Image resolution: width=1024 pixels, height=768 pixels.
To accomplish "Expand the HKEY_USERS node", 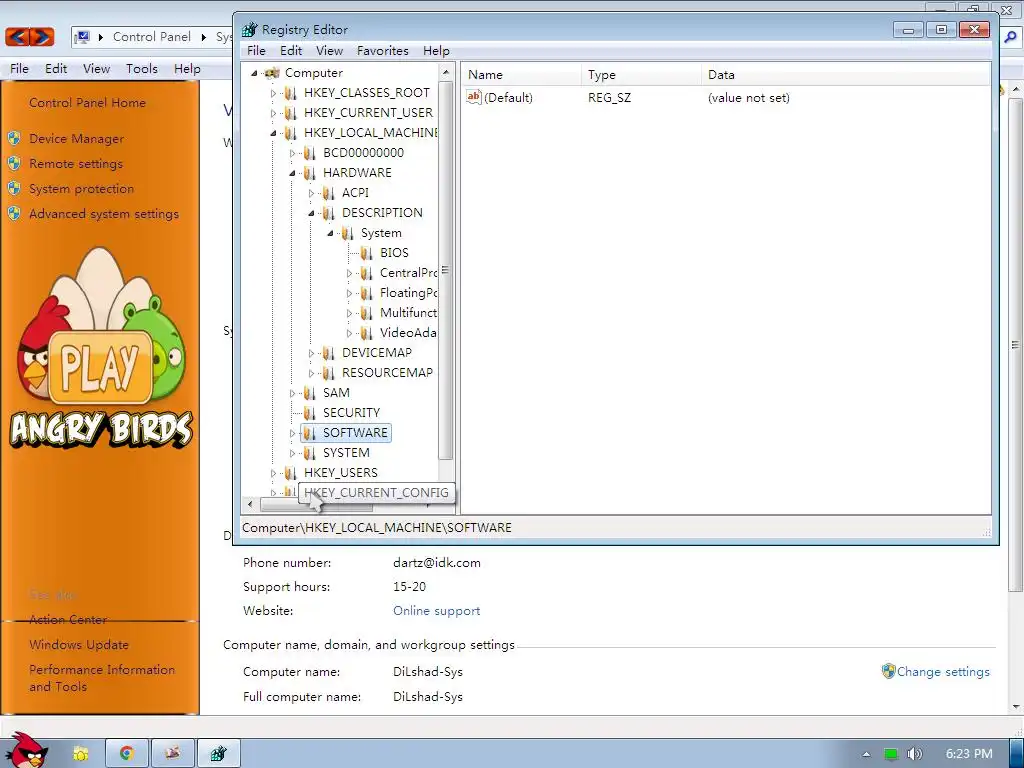I will click(274, 473).
